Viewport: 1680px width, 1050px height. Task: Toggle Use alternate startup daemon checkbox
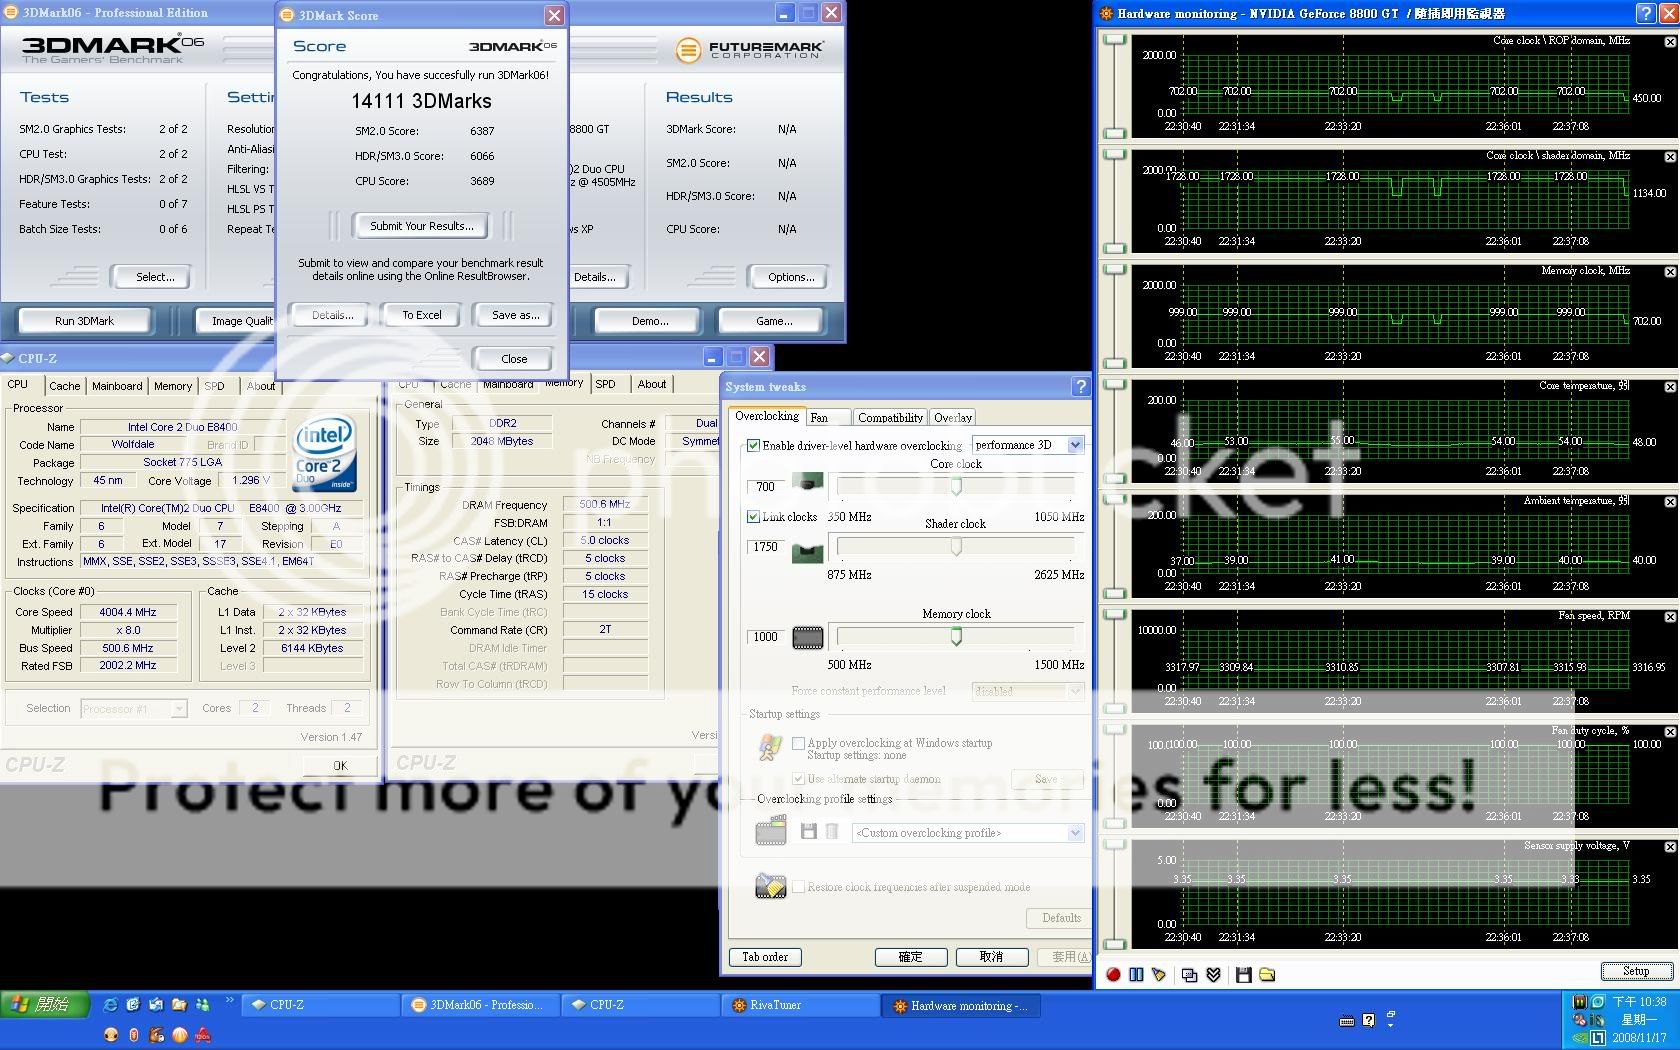(798, 778)
